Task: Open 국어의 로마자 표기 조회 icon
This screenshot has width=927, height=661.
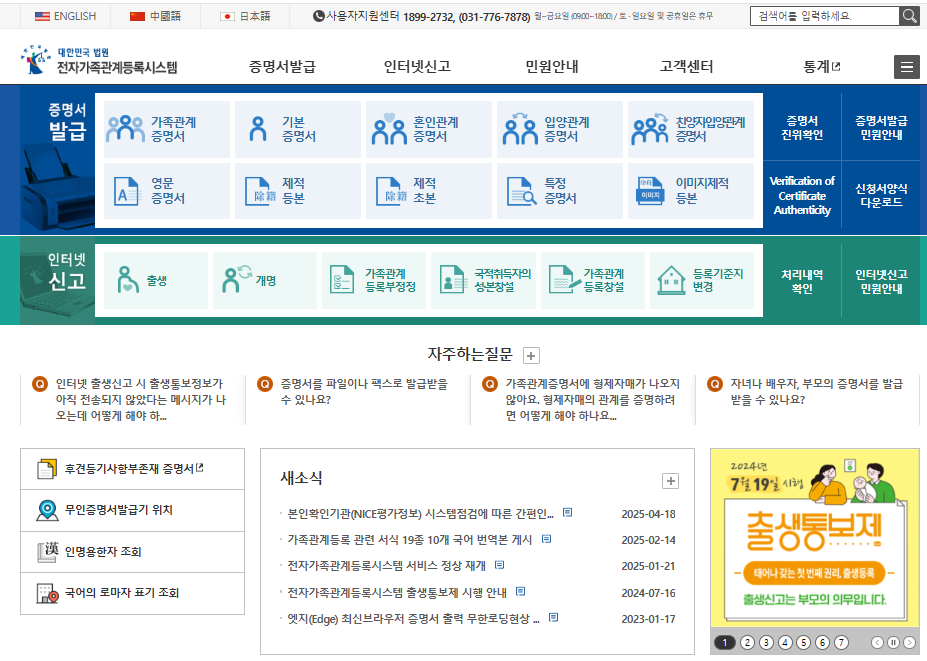Action: (x=47, y=593)
